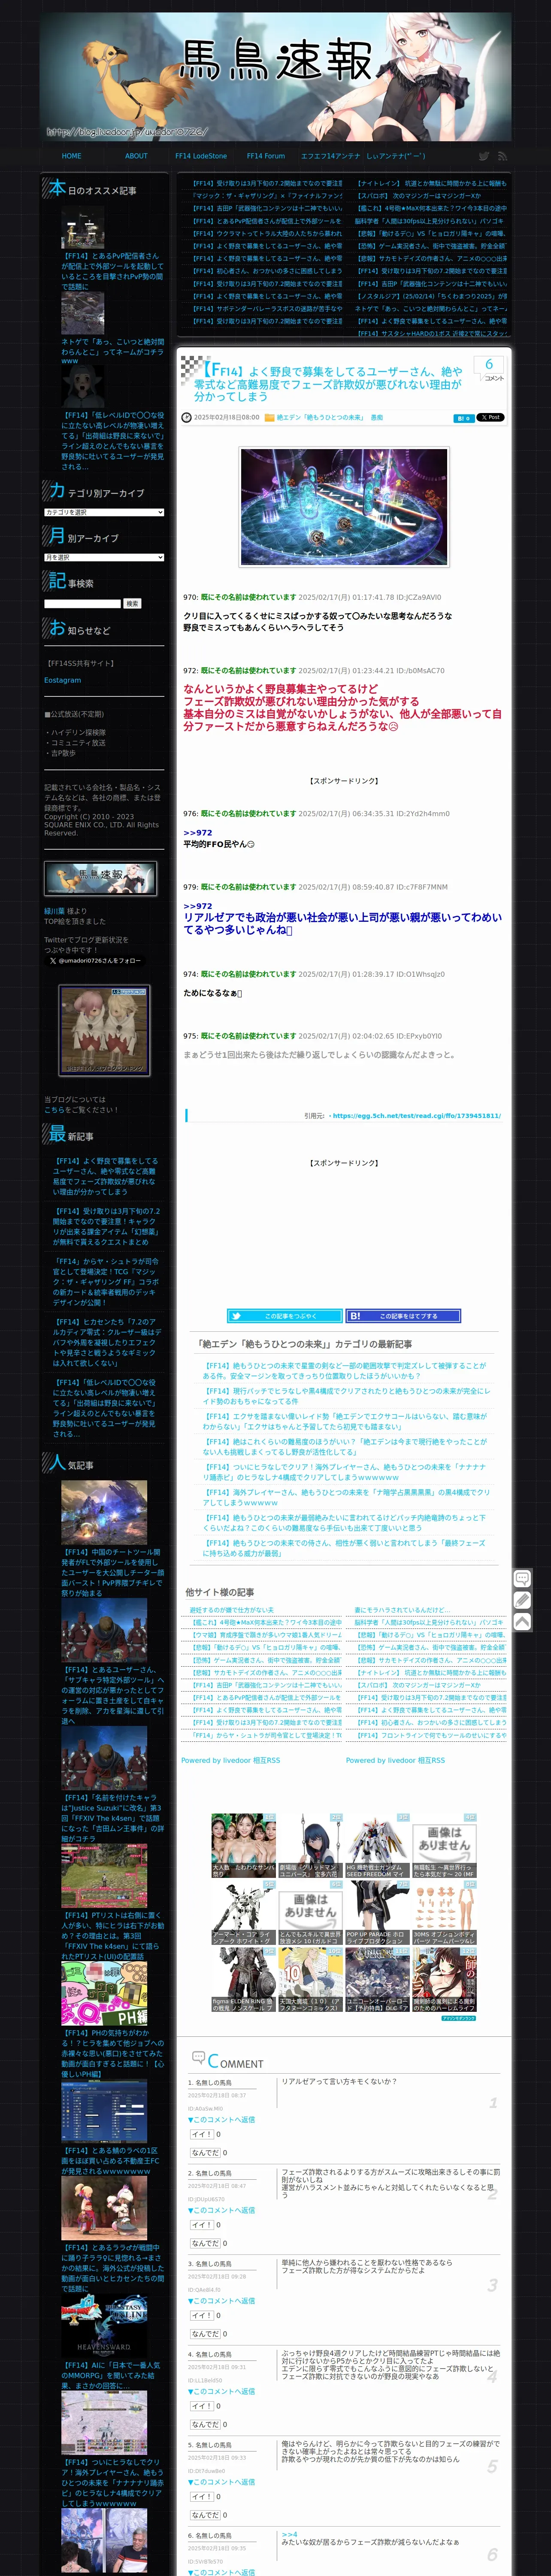
Task: Open 絶エデン「絶もうひとつの未来」 category link by date
Action: 320,418
